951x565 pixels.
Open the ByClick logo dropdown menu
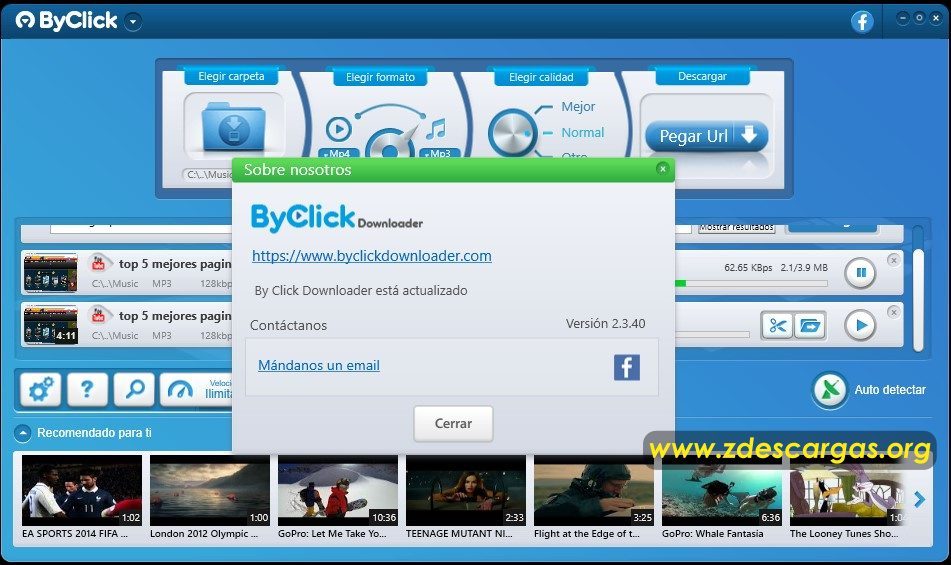pos(133,22)
